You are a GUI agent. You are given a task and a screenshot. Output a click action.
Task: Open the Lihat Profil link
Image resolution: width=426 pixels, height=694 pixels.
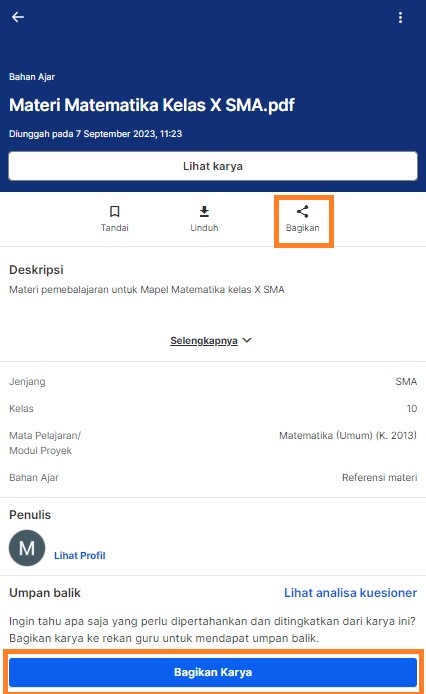coord(80,555)
